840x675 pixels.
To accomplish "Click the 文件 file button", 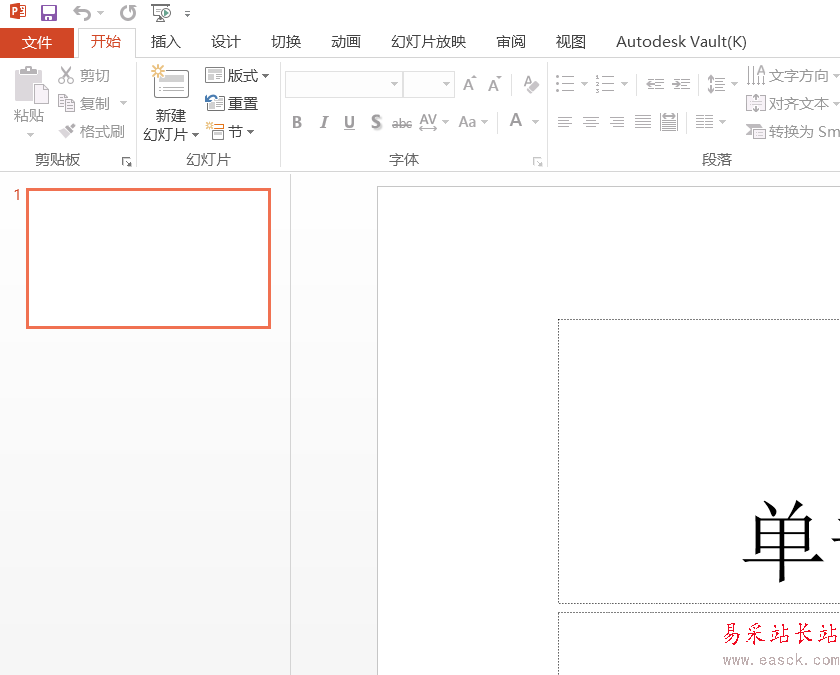I will point(37,42).
